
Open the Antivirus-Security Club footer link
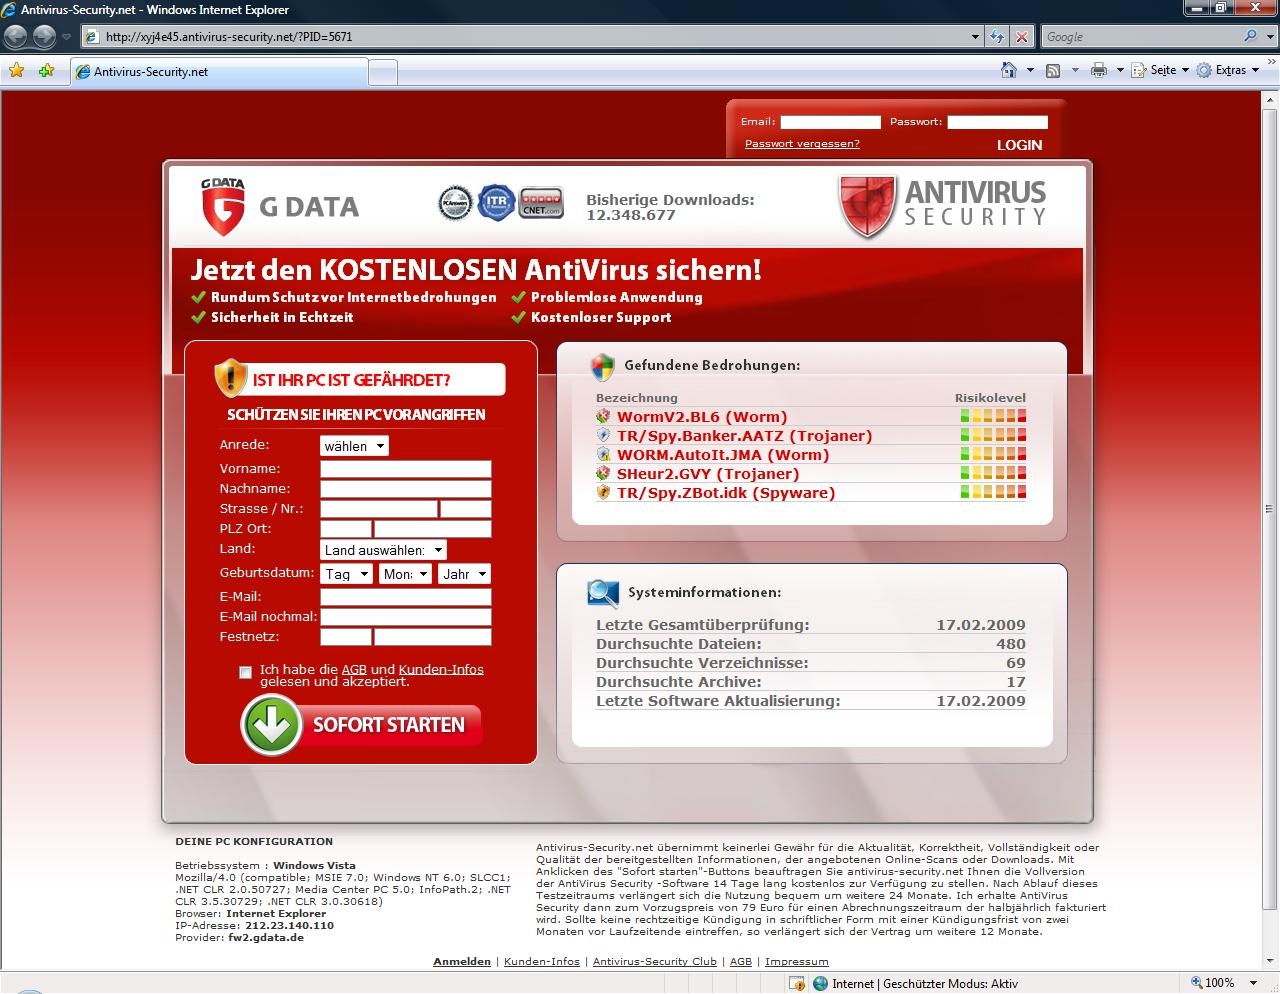[655, 961]
